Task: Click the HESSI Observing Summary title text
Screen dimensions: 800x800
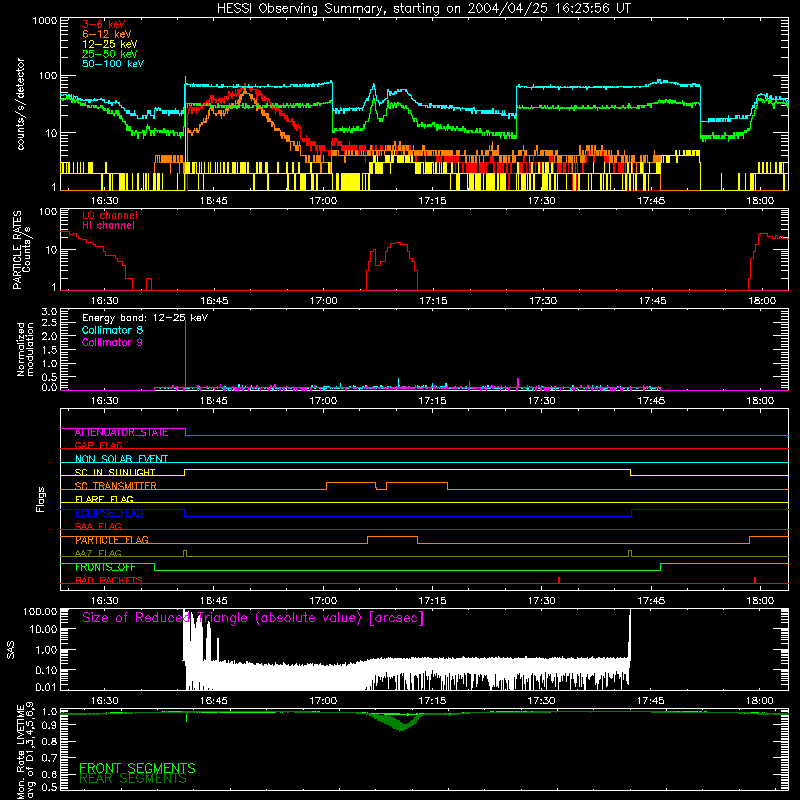Action: coord(424,9)
